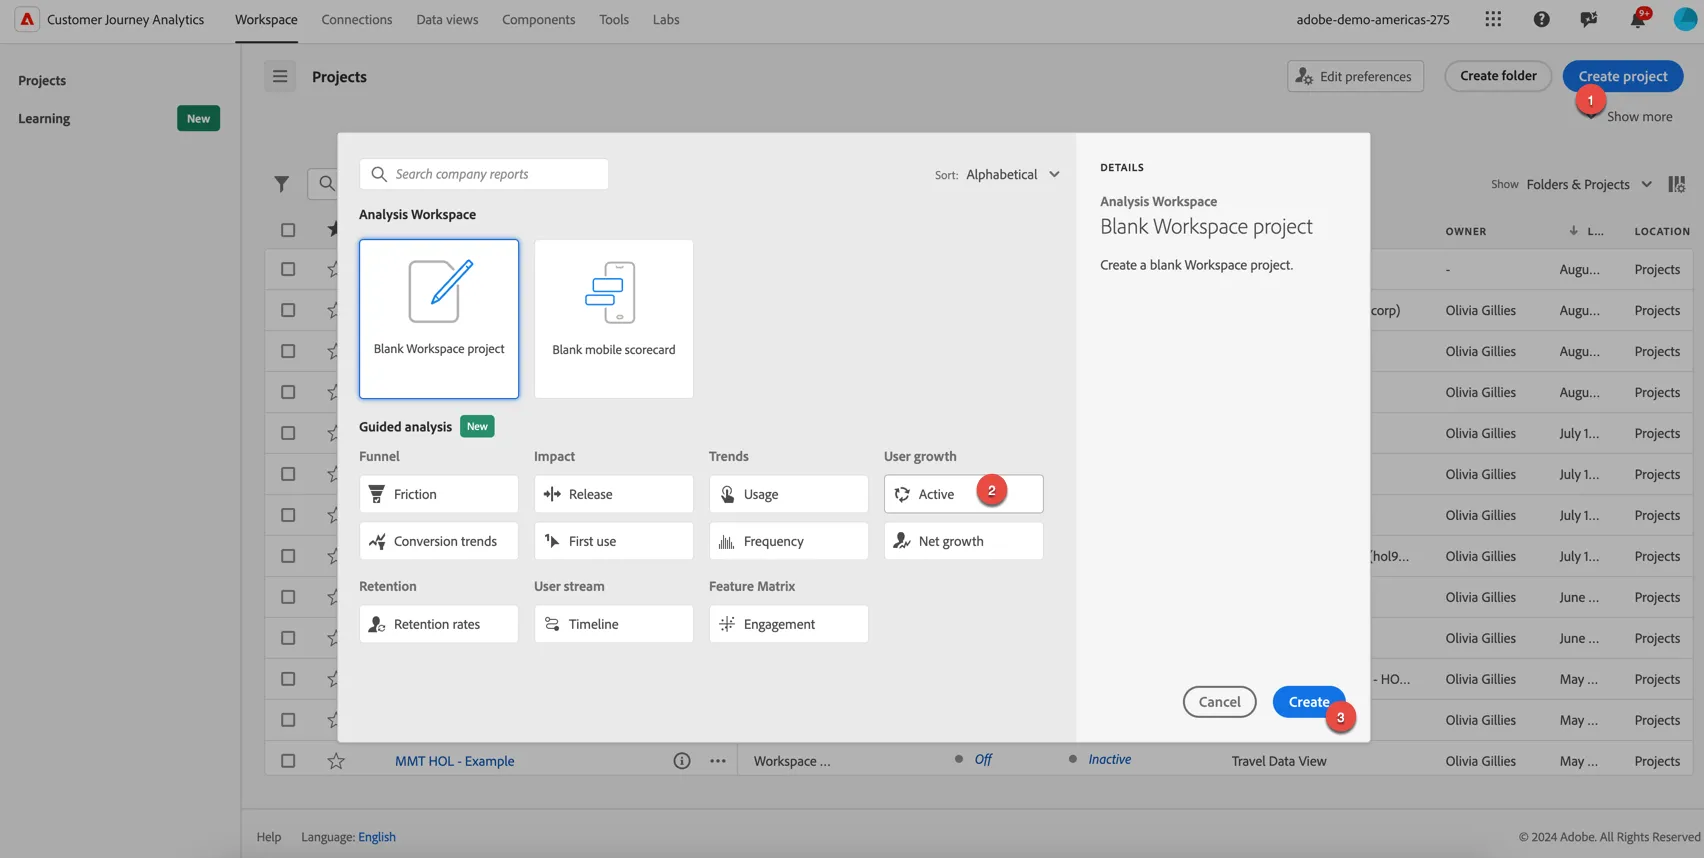The height and width of the screenshot is (858, 1704).
Task: Click the Create button in dialog
Action: (x=1309, y=702)
